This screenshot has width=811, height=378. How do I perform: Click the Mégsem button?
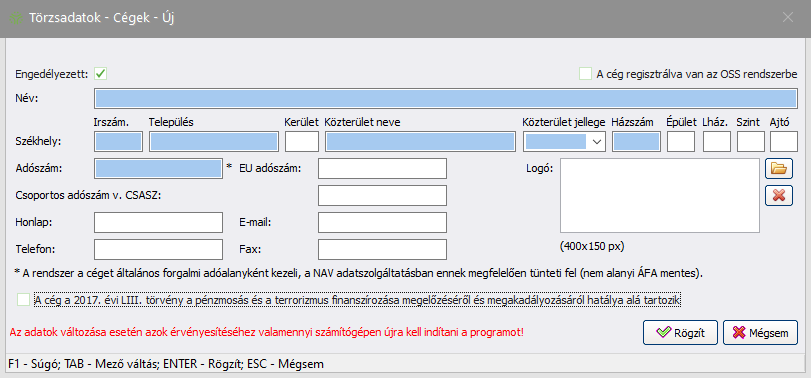click(x=760, y=332)
